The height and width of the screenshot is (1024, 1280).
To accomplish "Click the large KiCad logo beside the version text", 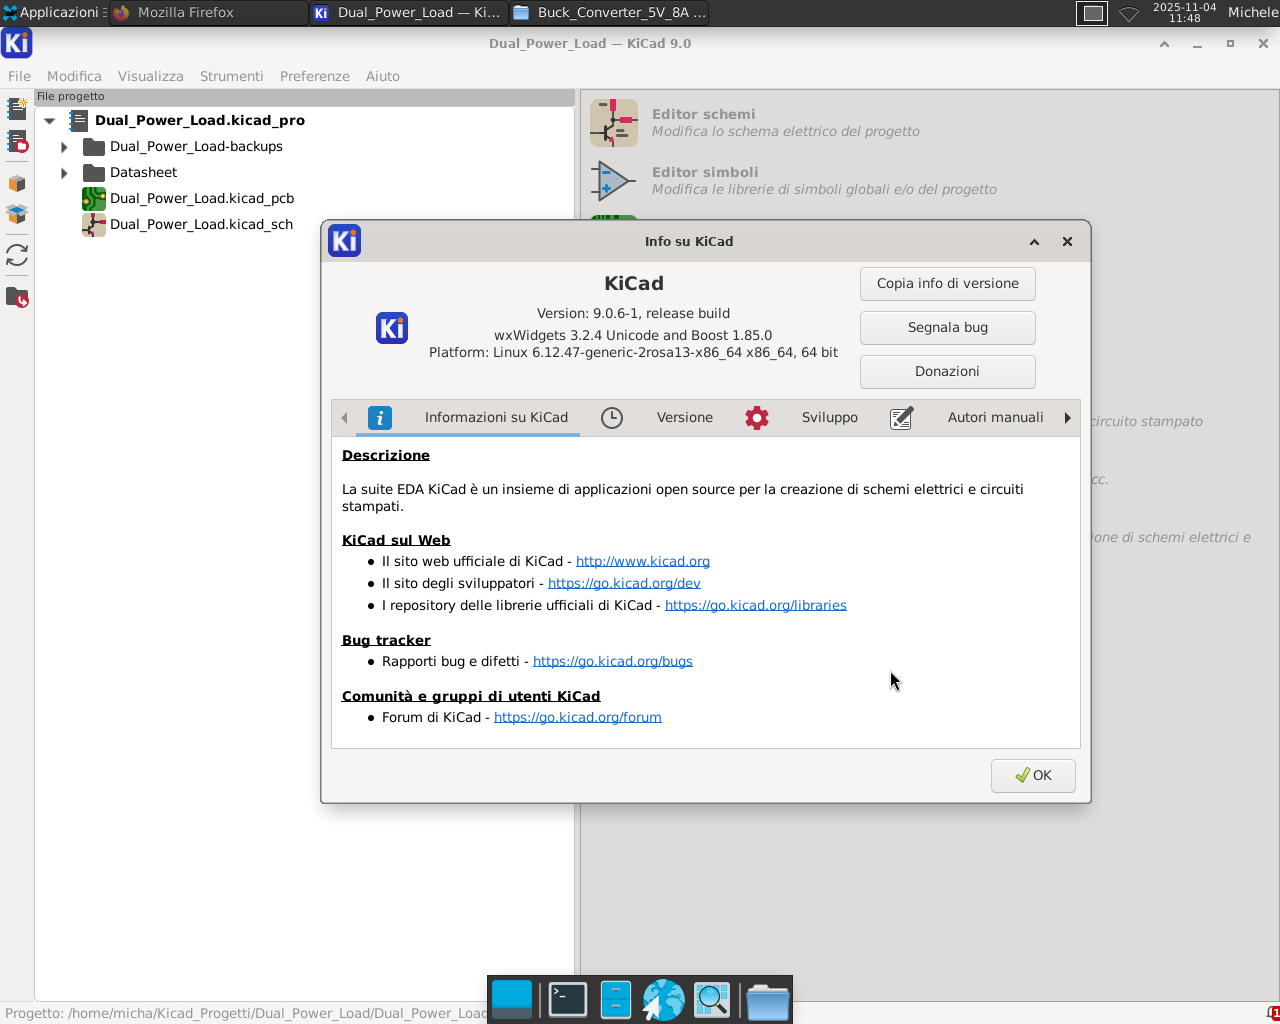I will click(x=392, y=328).
